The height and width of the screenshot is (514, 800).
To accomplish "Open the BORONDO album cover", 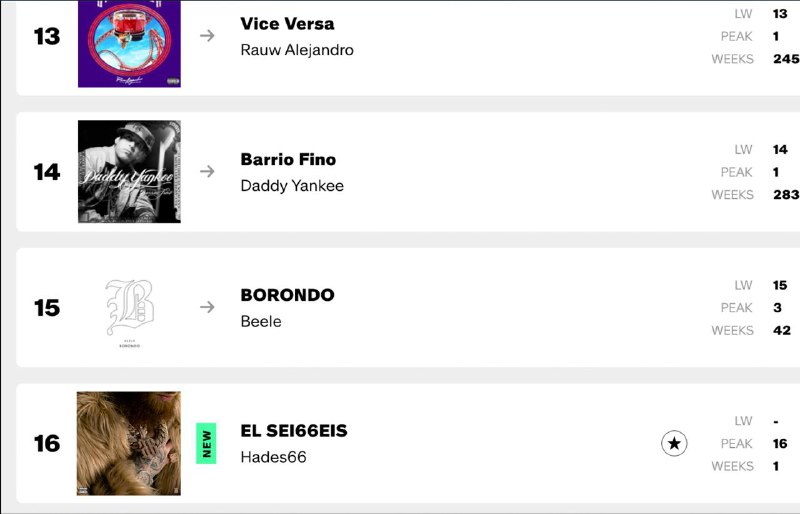I will 129,308.
